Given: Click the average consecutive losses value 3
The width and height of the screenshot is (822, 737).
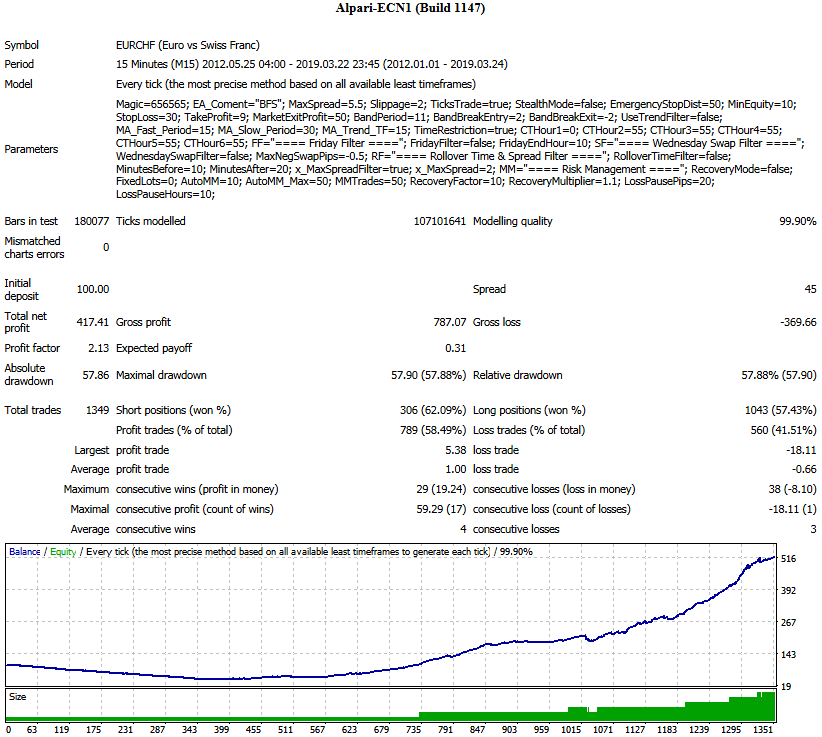Looking at the screenshot, I should click(813, 529).
